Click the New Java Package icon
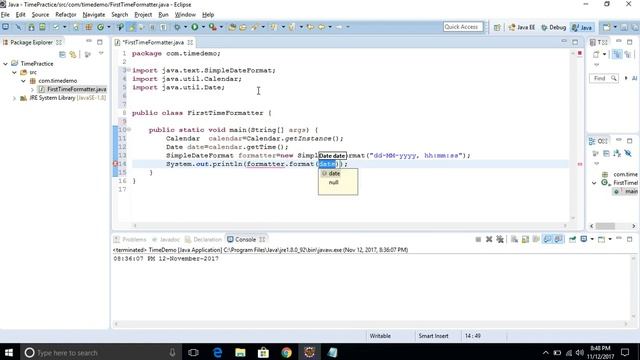The width and height of the screenshot is (640, 360). 89,27
